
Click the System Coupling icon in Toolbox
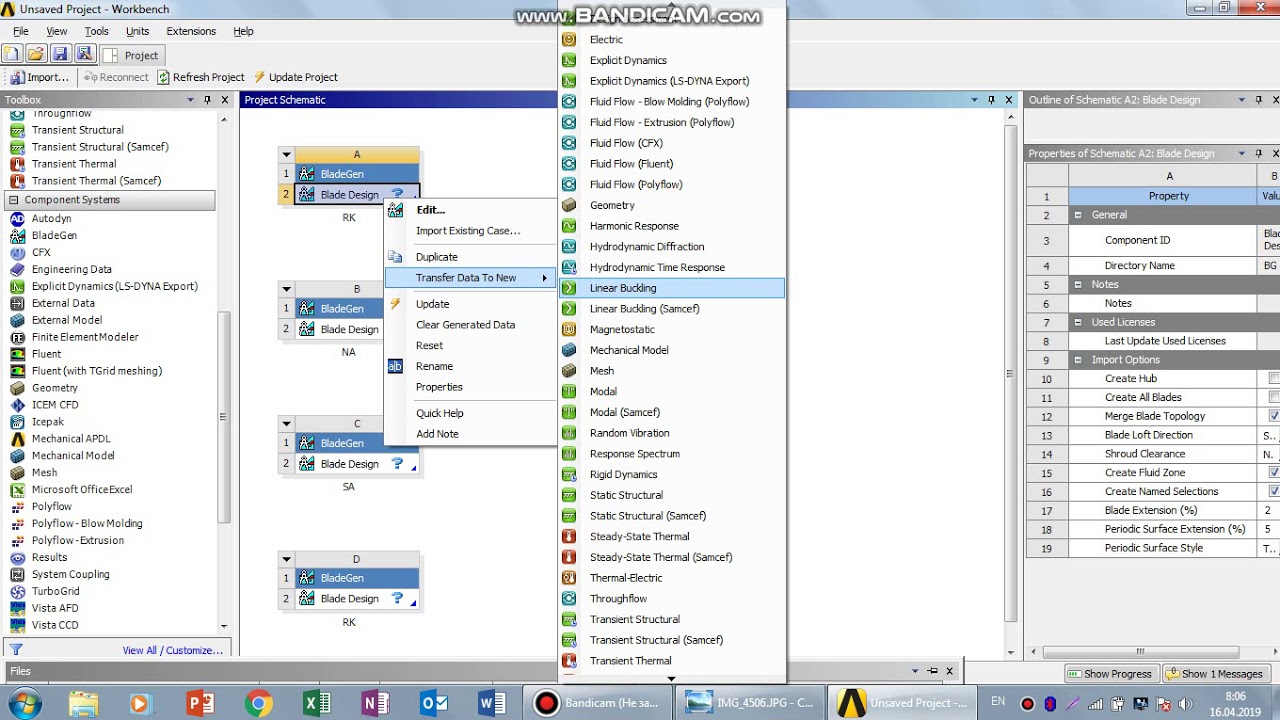point(17,574)
